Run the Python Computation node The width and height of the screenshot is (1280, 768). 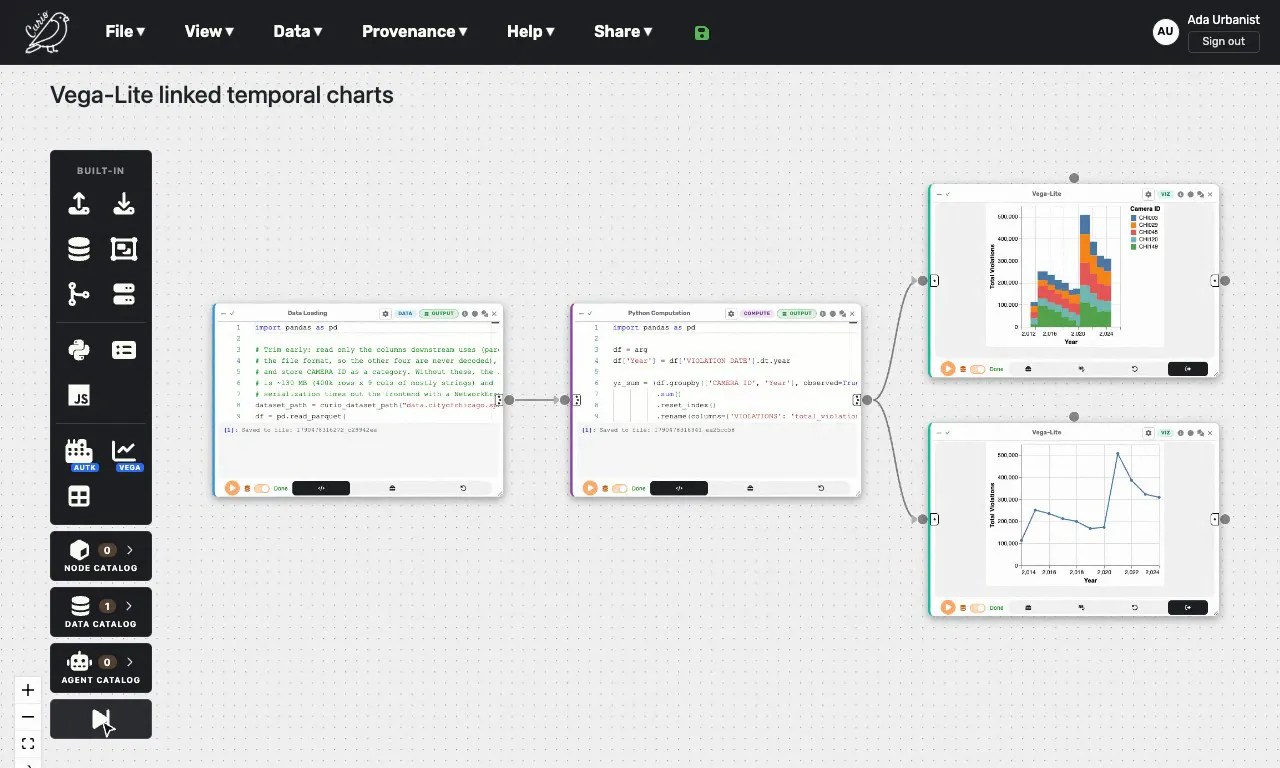[590, 488]
